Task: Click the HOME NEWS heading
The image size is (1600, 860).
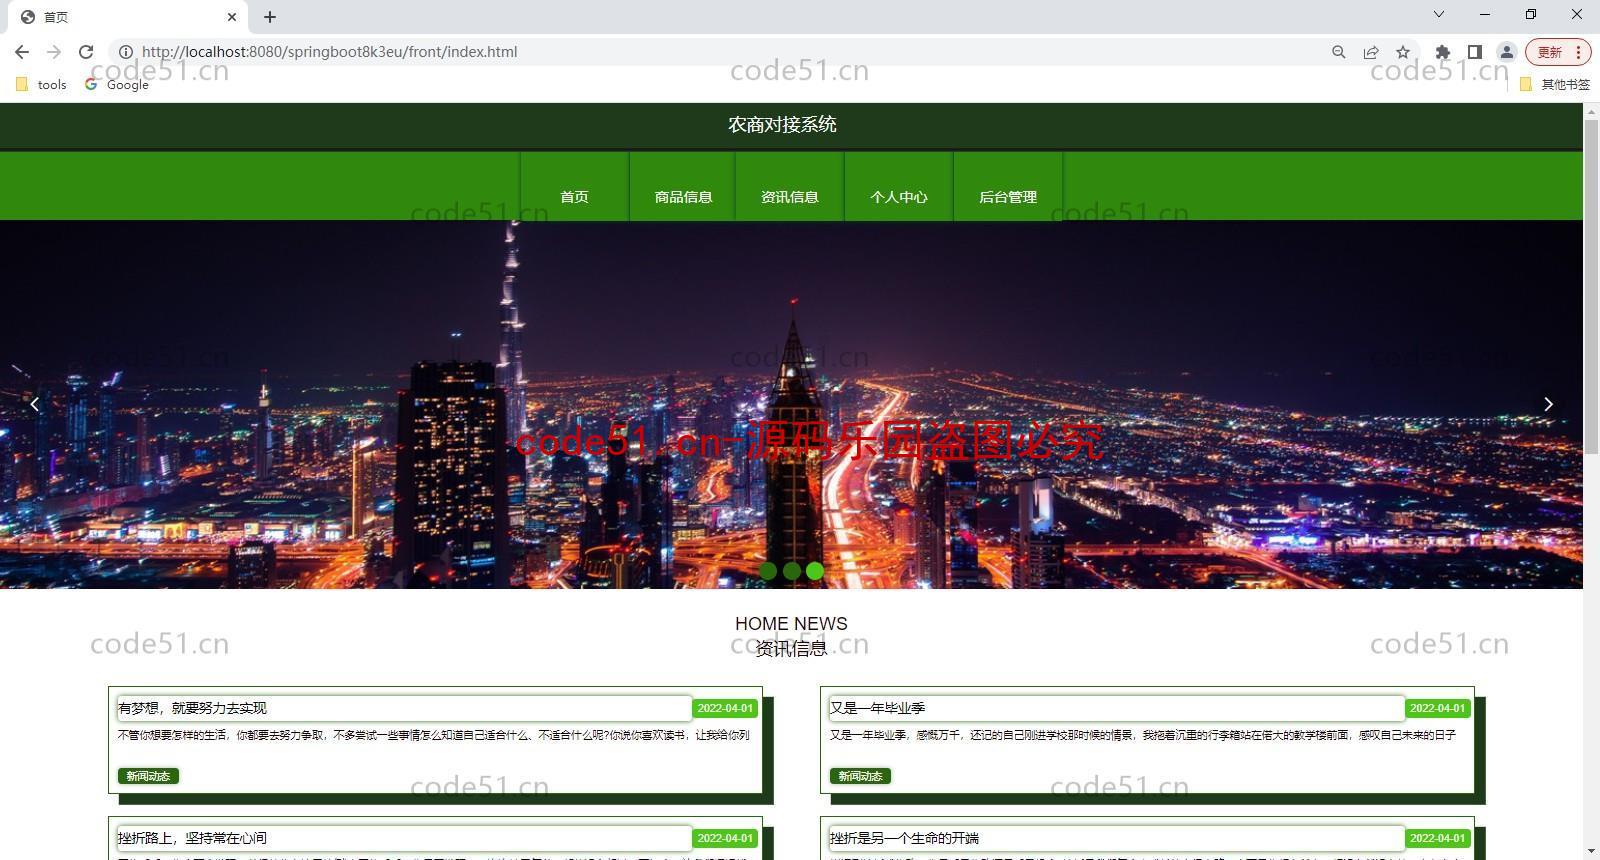Action: click(791, 623)
